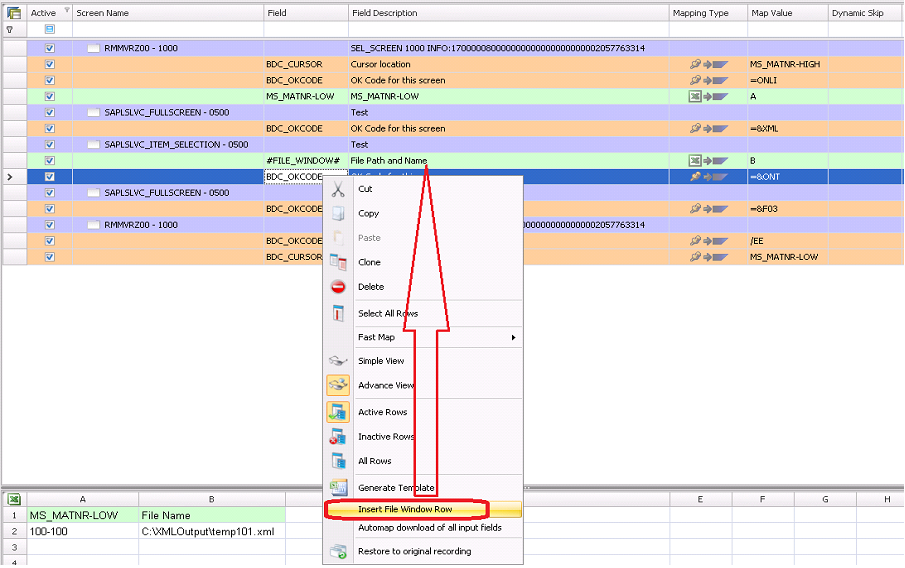Screen dimensions: 905x568
Task: Click the column chooser icon in grid corner
Action: point(14,13)
